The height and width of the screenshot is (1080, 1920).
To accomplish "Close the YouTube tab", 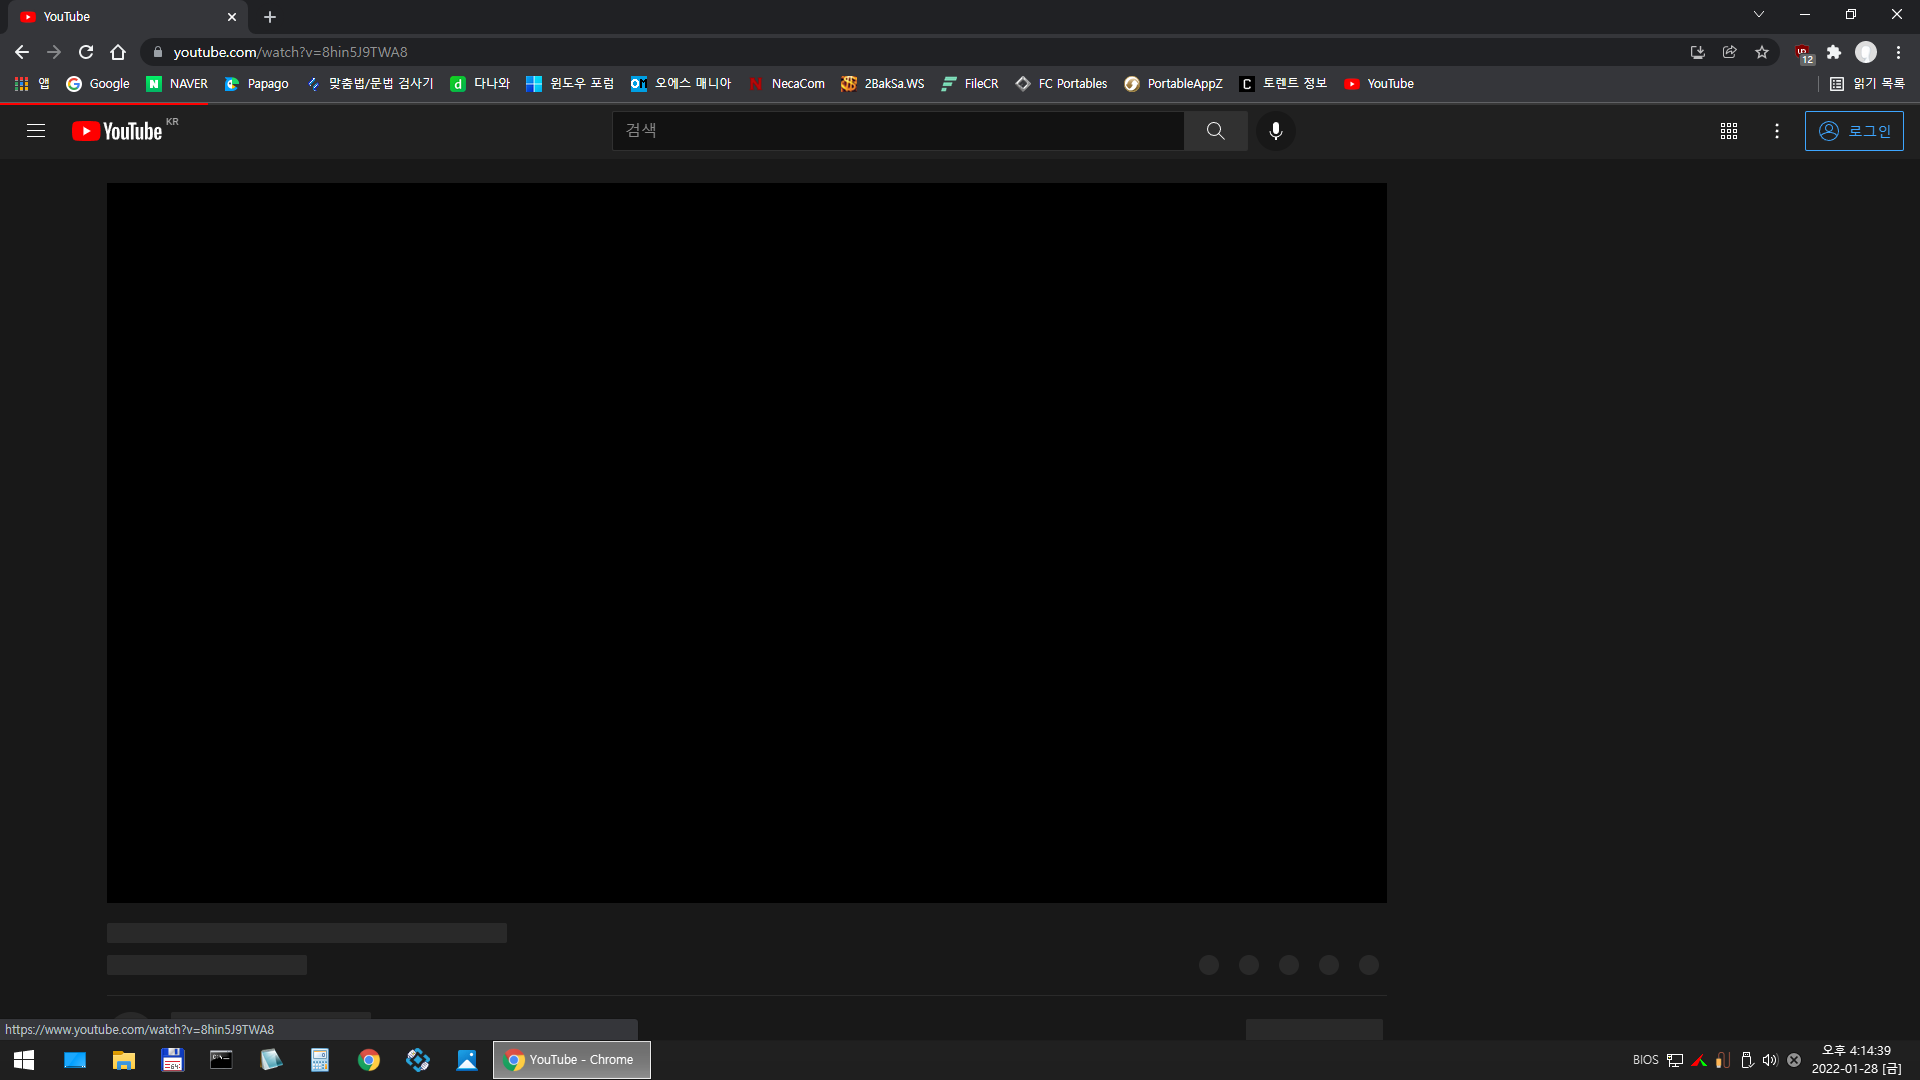I will tap(232, 17).
